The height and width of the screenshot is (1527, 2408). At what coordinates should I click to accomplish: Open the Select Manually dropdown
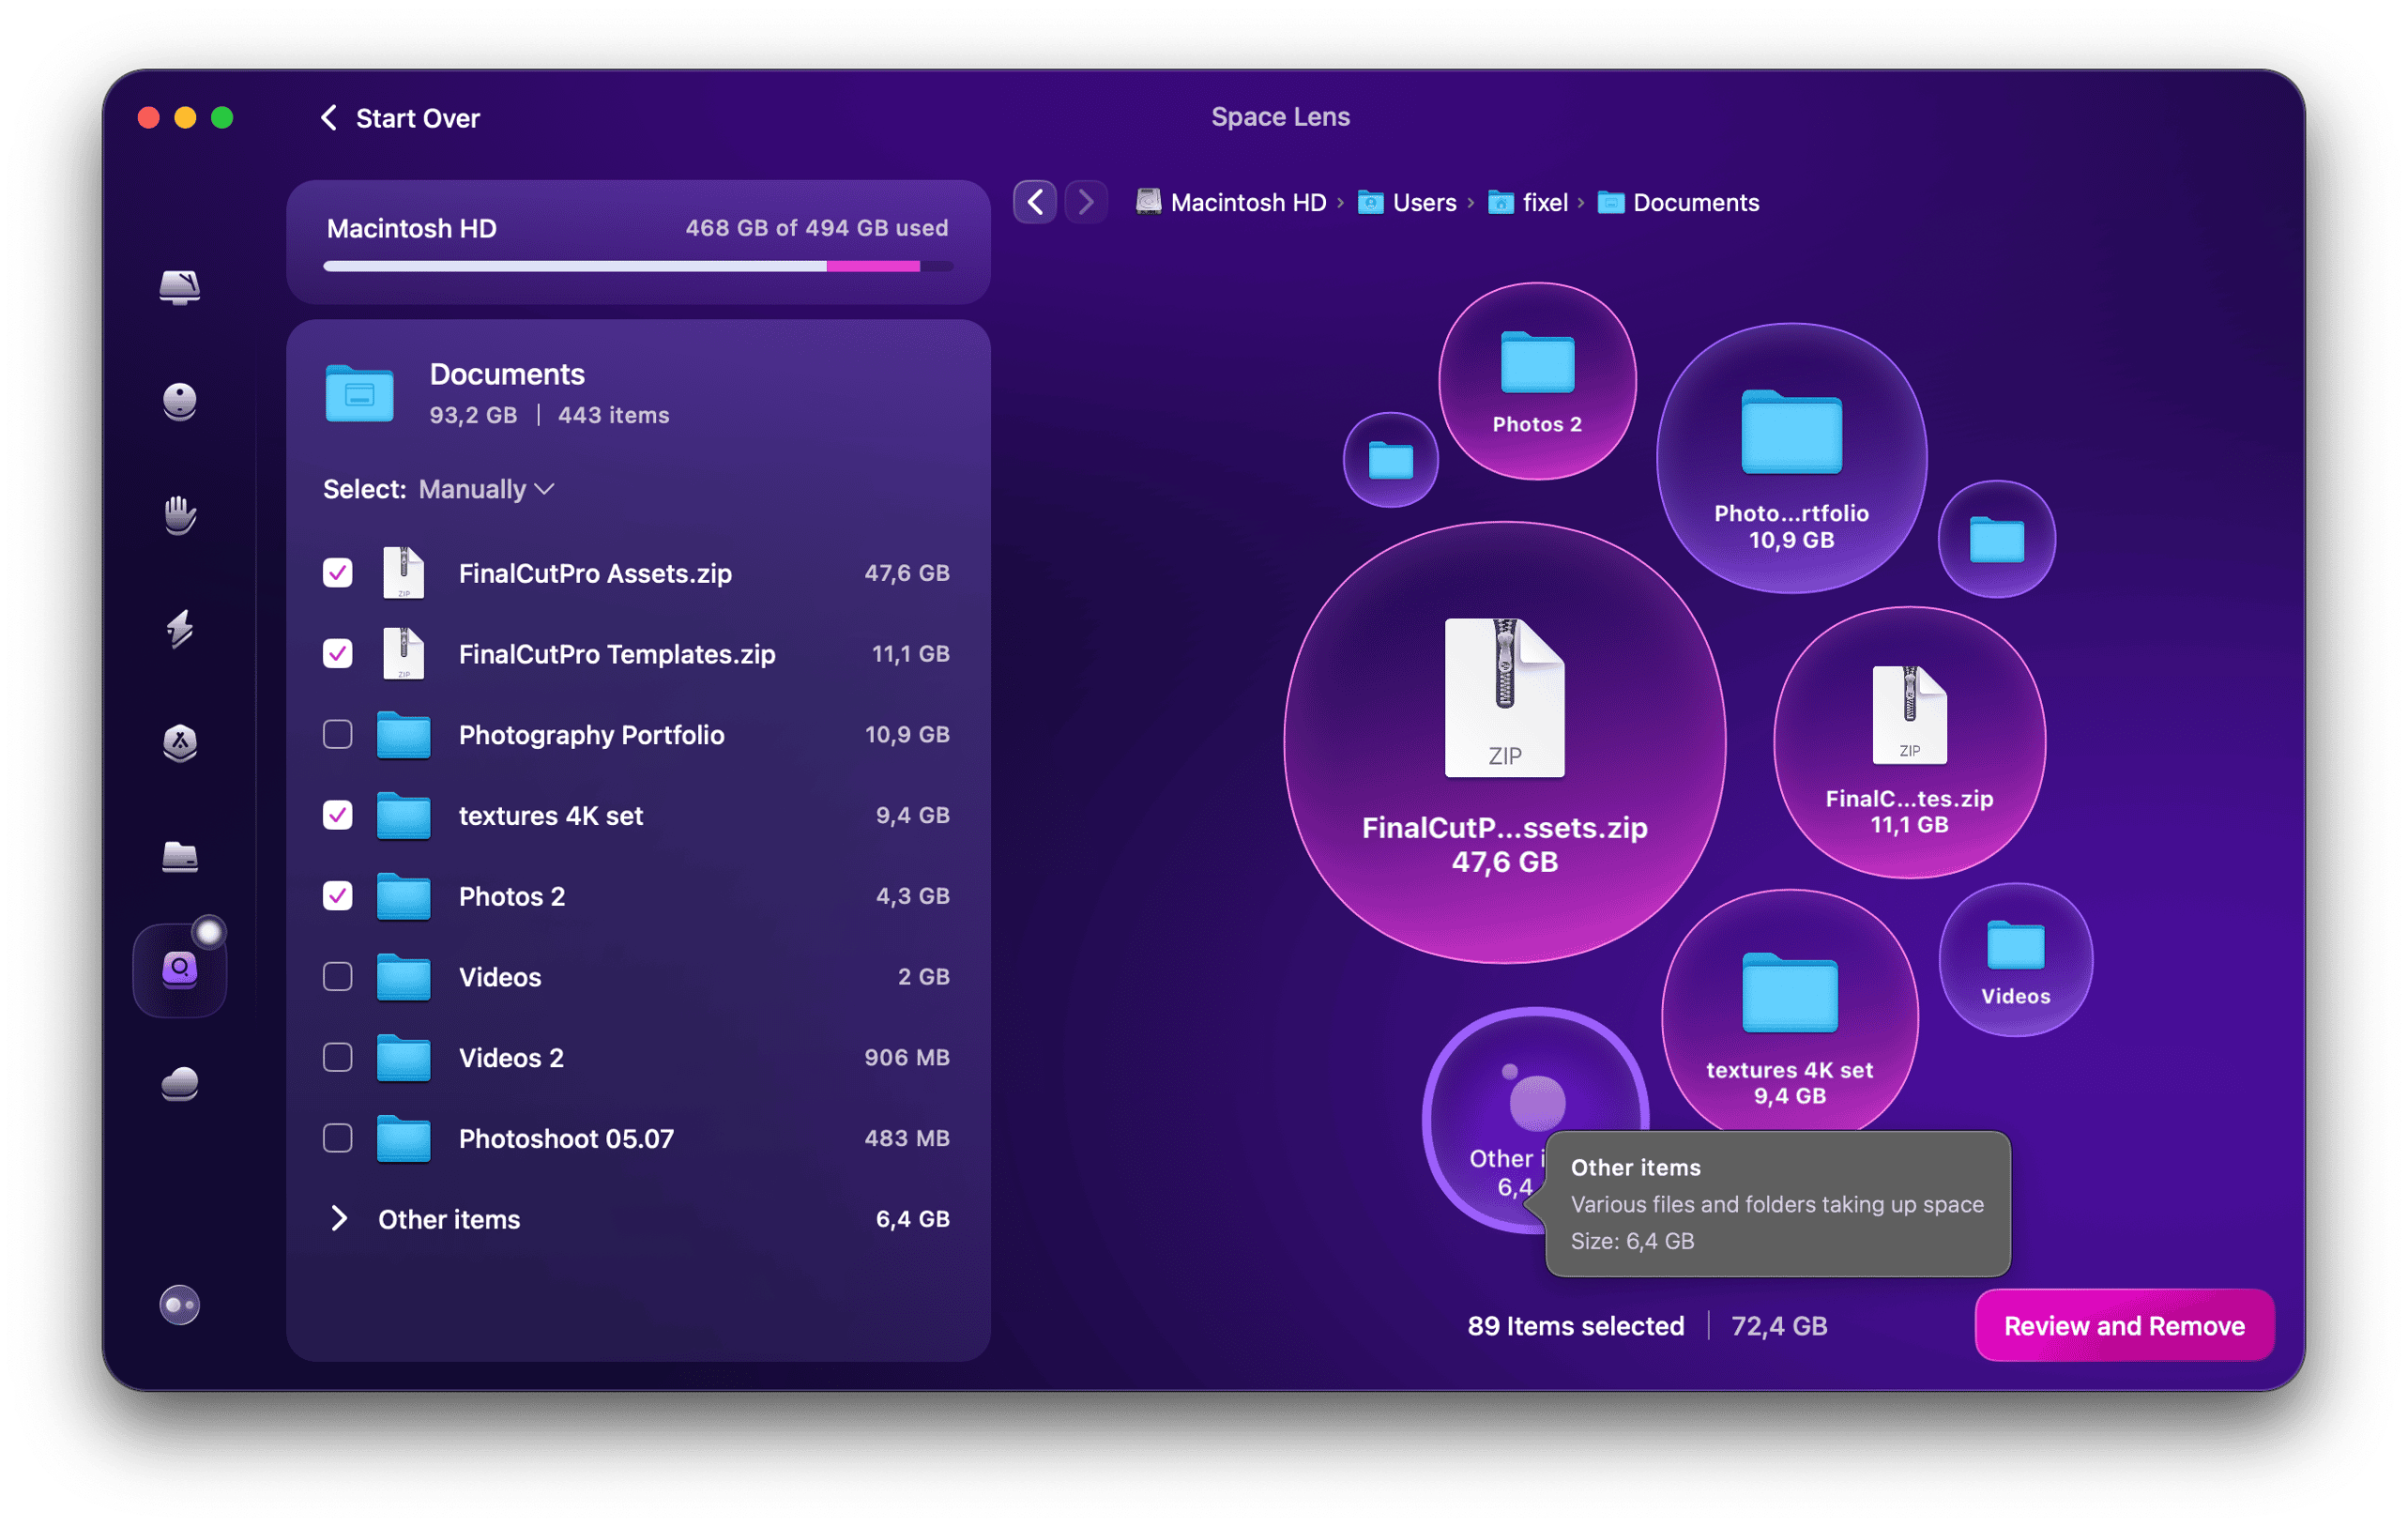click(486, 489)
